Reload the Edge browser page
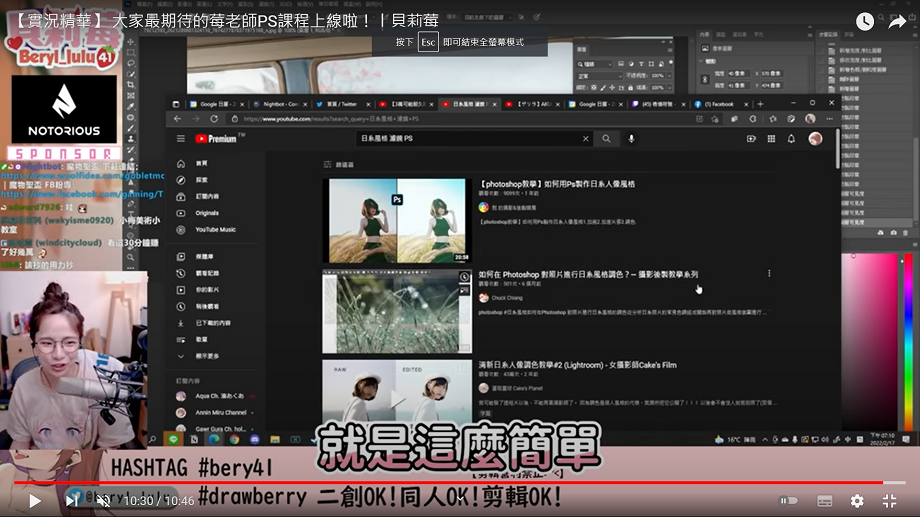Screen dimensions: 920x517 pyautogui.click(x=214, y=119)
